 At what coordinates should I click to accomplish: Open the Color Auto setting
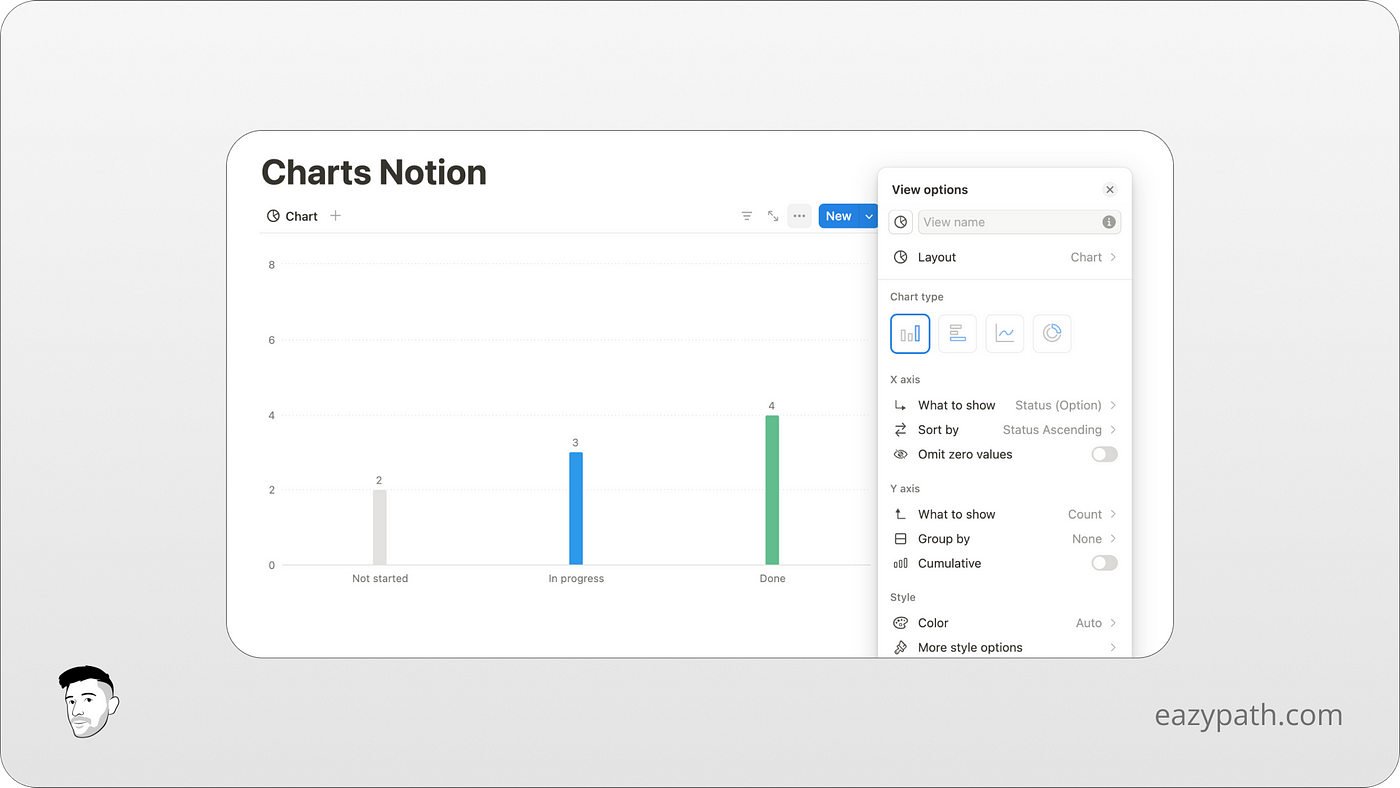[1089, 622]
